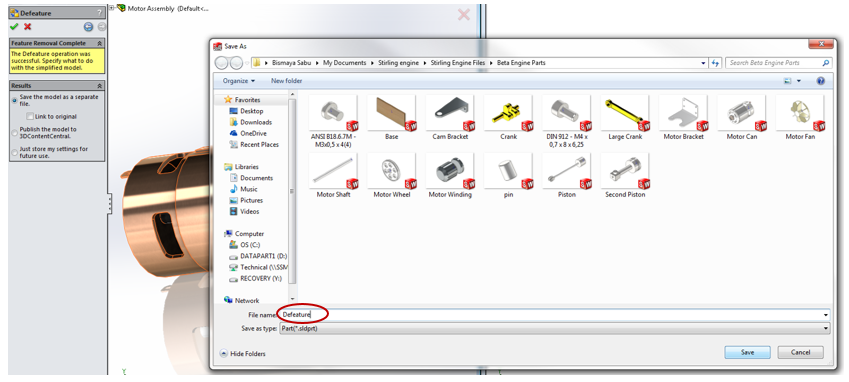This screenshot has width=849, height=382.
Task: Open the Save as type dropdown
Action: pyautogui.click(x=826, y=328)
